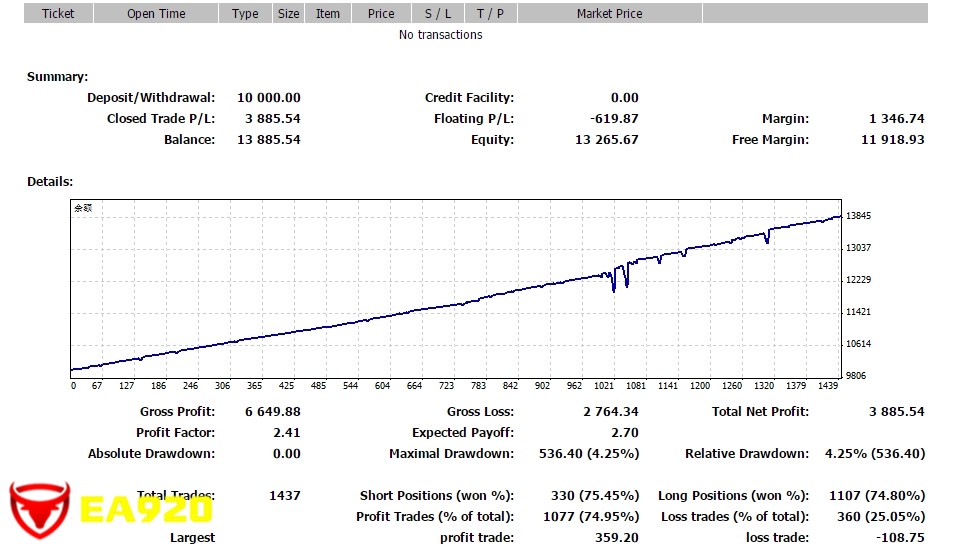Viewport: 975px width, 550px height.
Task: Sort by the Open Time column header
Action: 156,14
